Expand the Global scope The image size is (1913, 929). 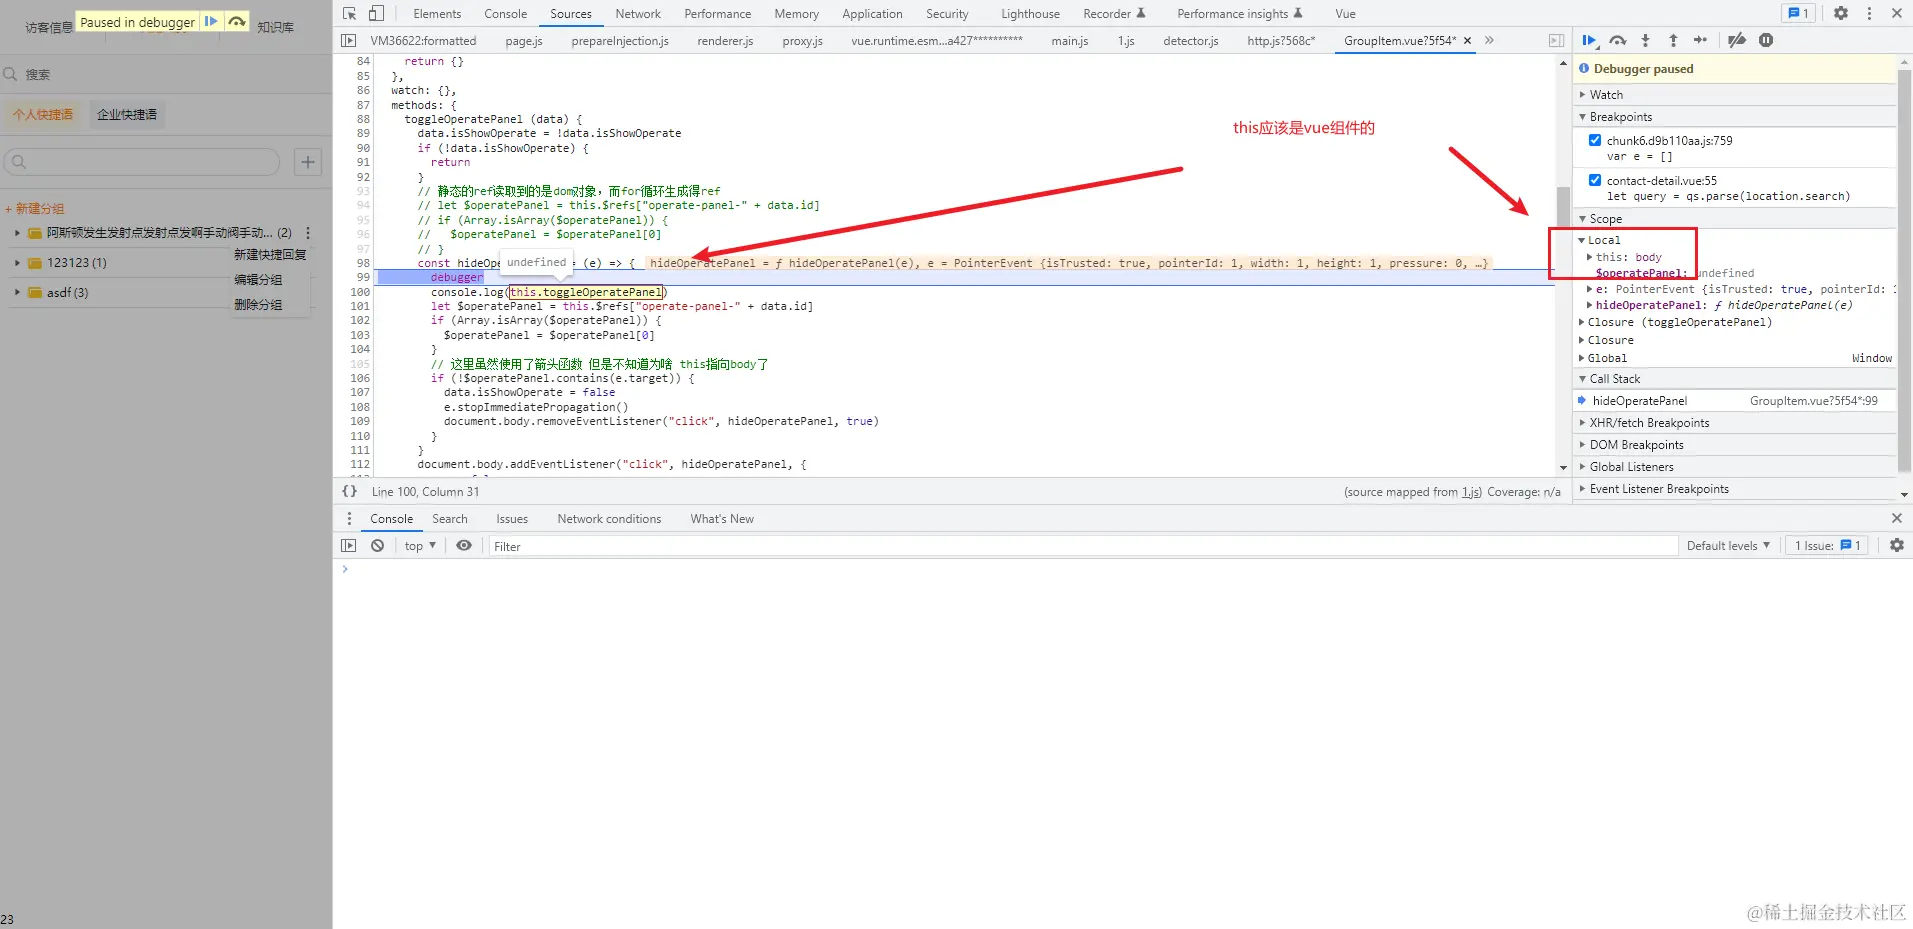(1582, 358)
